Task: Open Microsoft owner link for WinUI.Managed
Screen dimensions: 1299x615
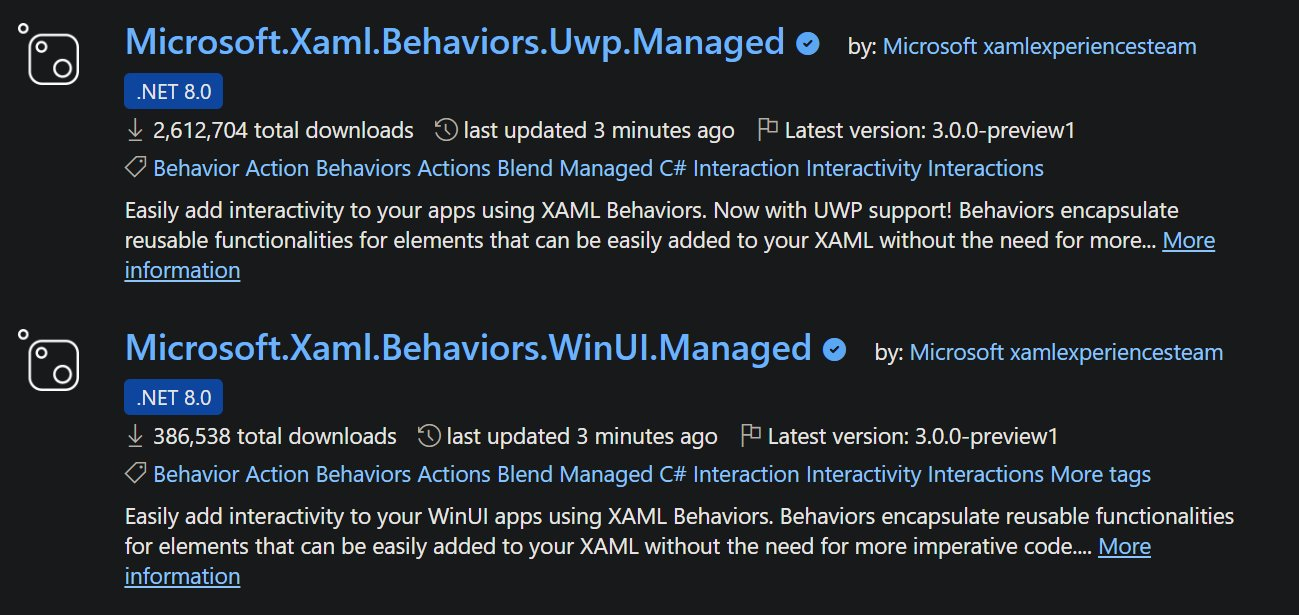Action: coord(957,352)
